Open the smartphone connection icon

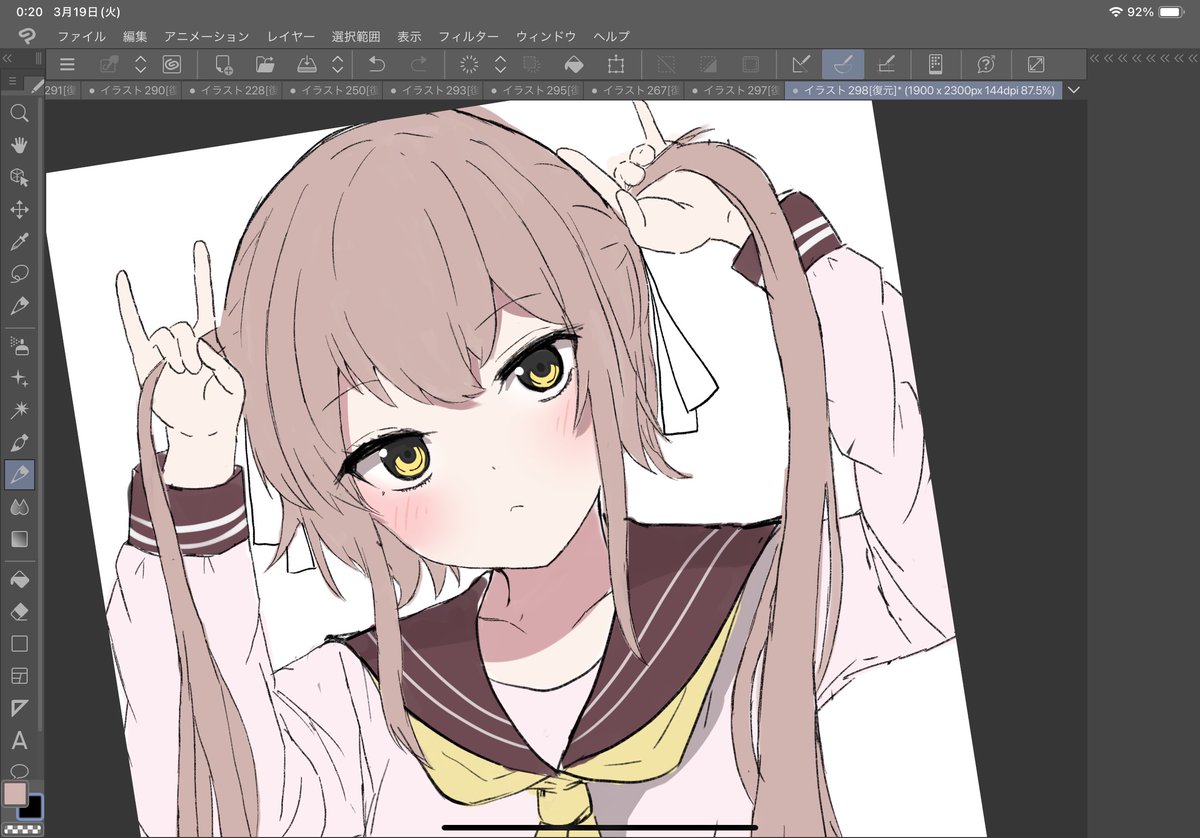tap(936, 65)
